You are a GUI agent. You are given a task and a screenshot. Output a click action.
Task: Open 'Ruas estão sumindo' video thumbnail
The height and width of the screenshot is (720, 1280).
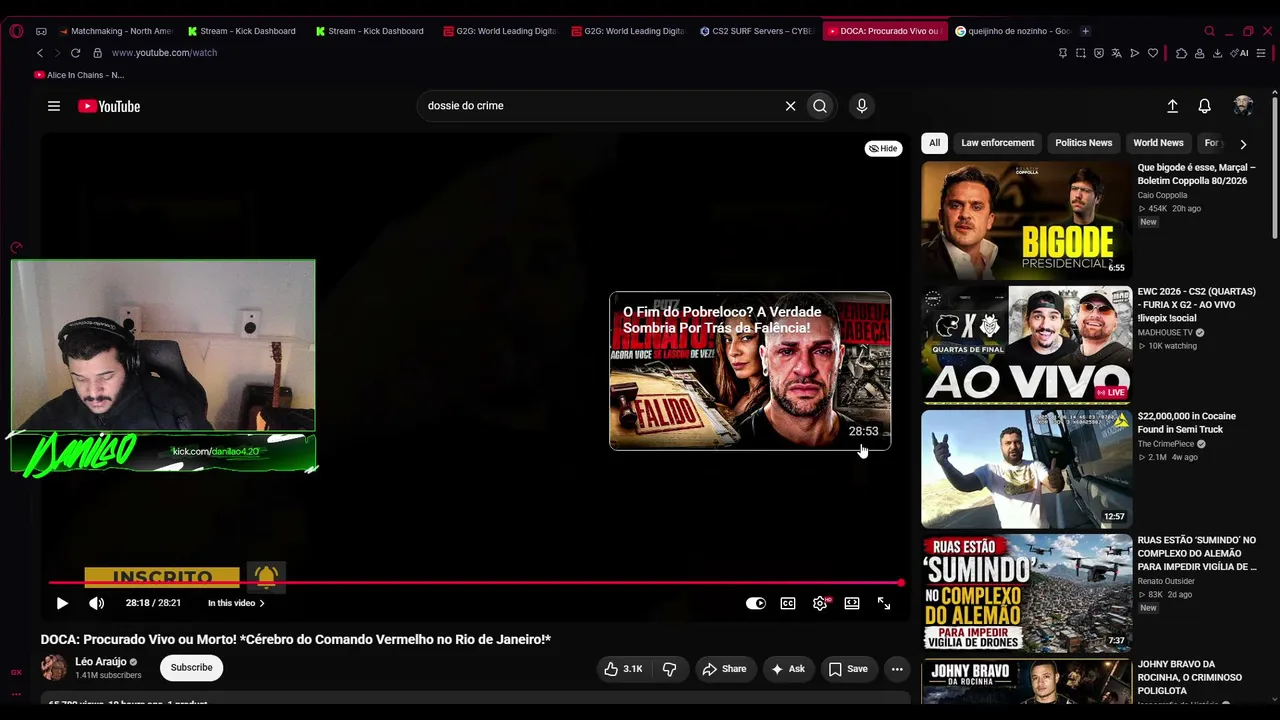coord(1026,593)
